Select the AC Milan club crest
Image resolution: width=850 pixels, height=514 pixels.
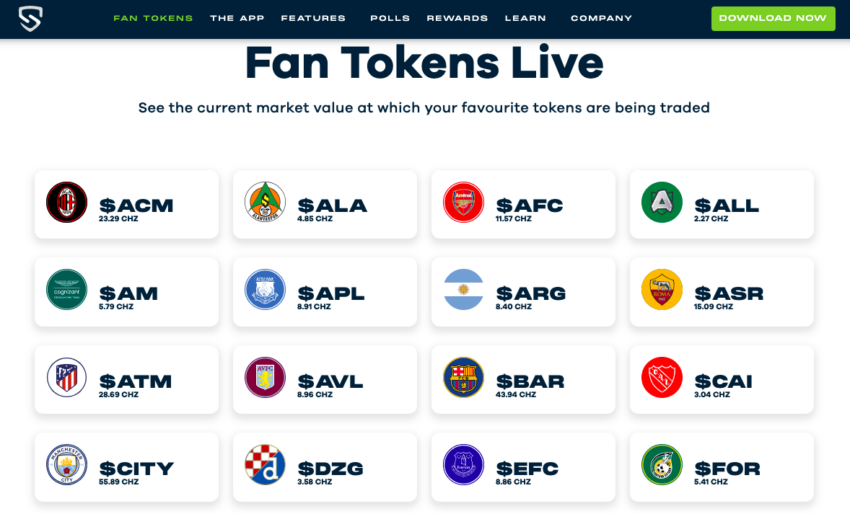(67, 202)
